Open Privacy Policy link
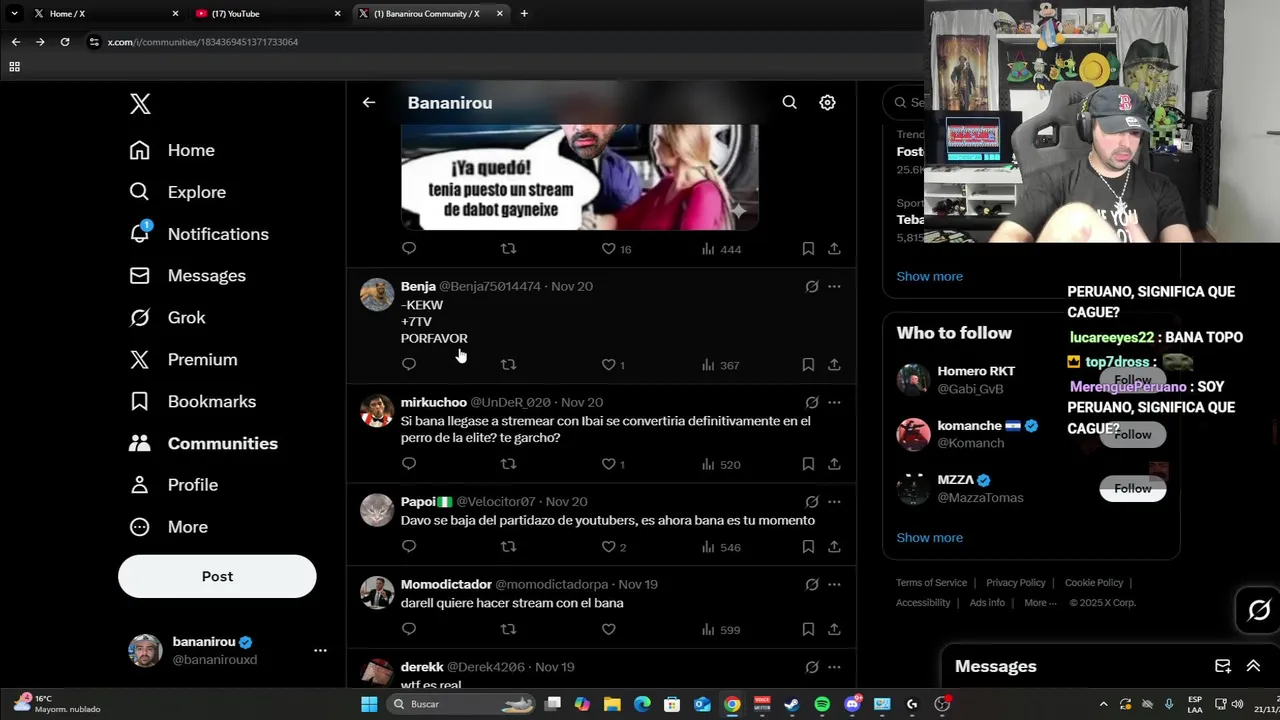 point(1015,583)
